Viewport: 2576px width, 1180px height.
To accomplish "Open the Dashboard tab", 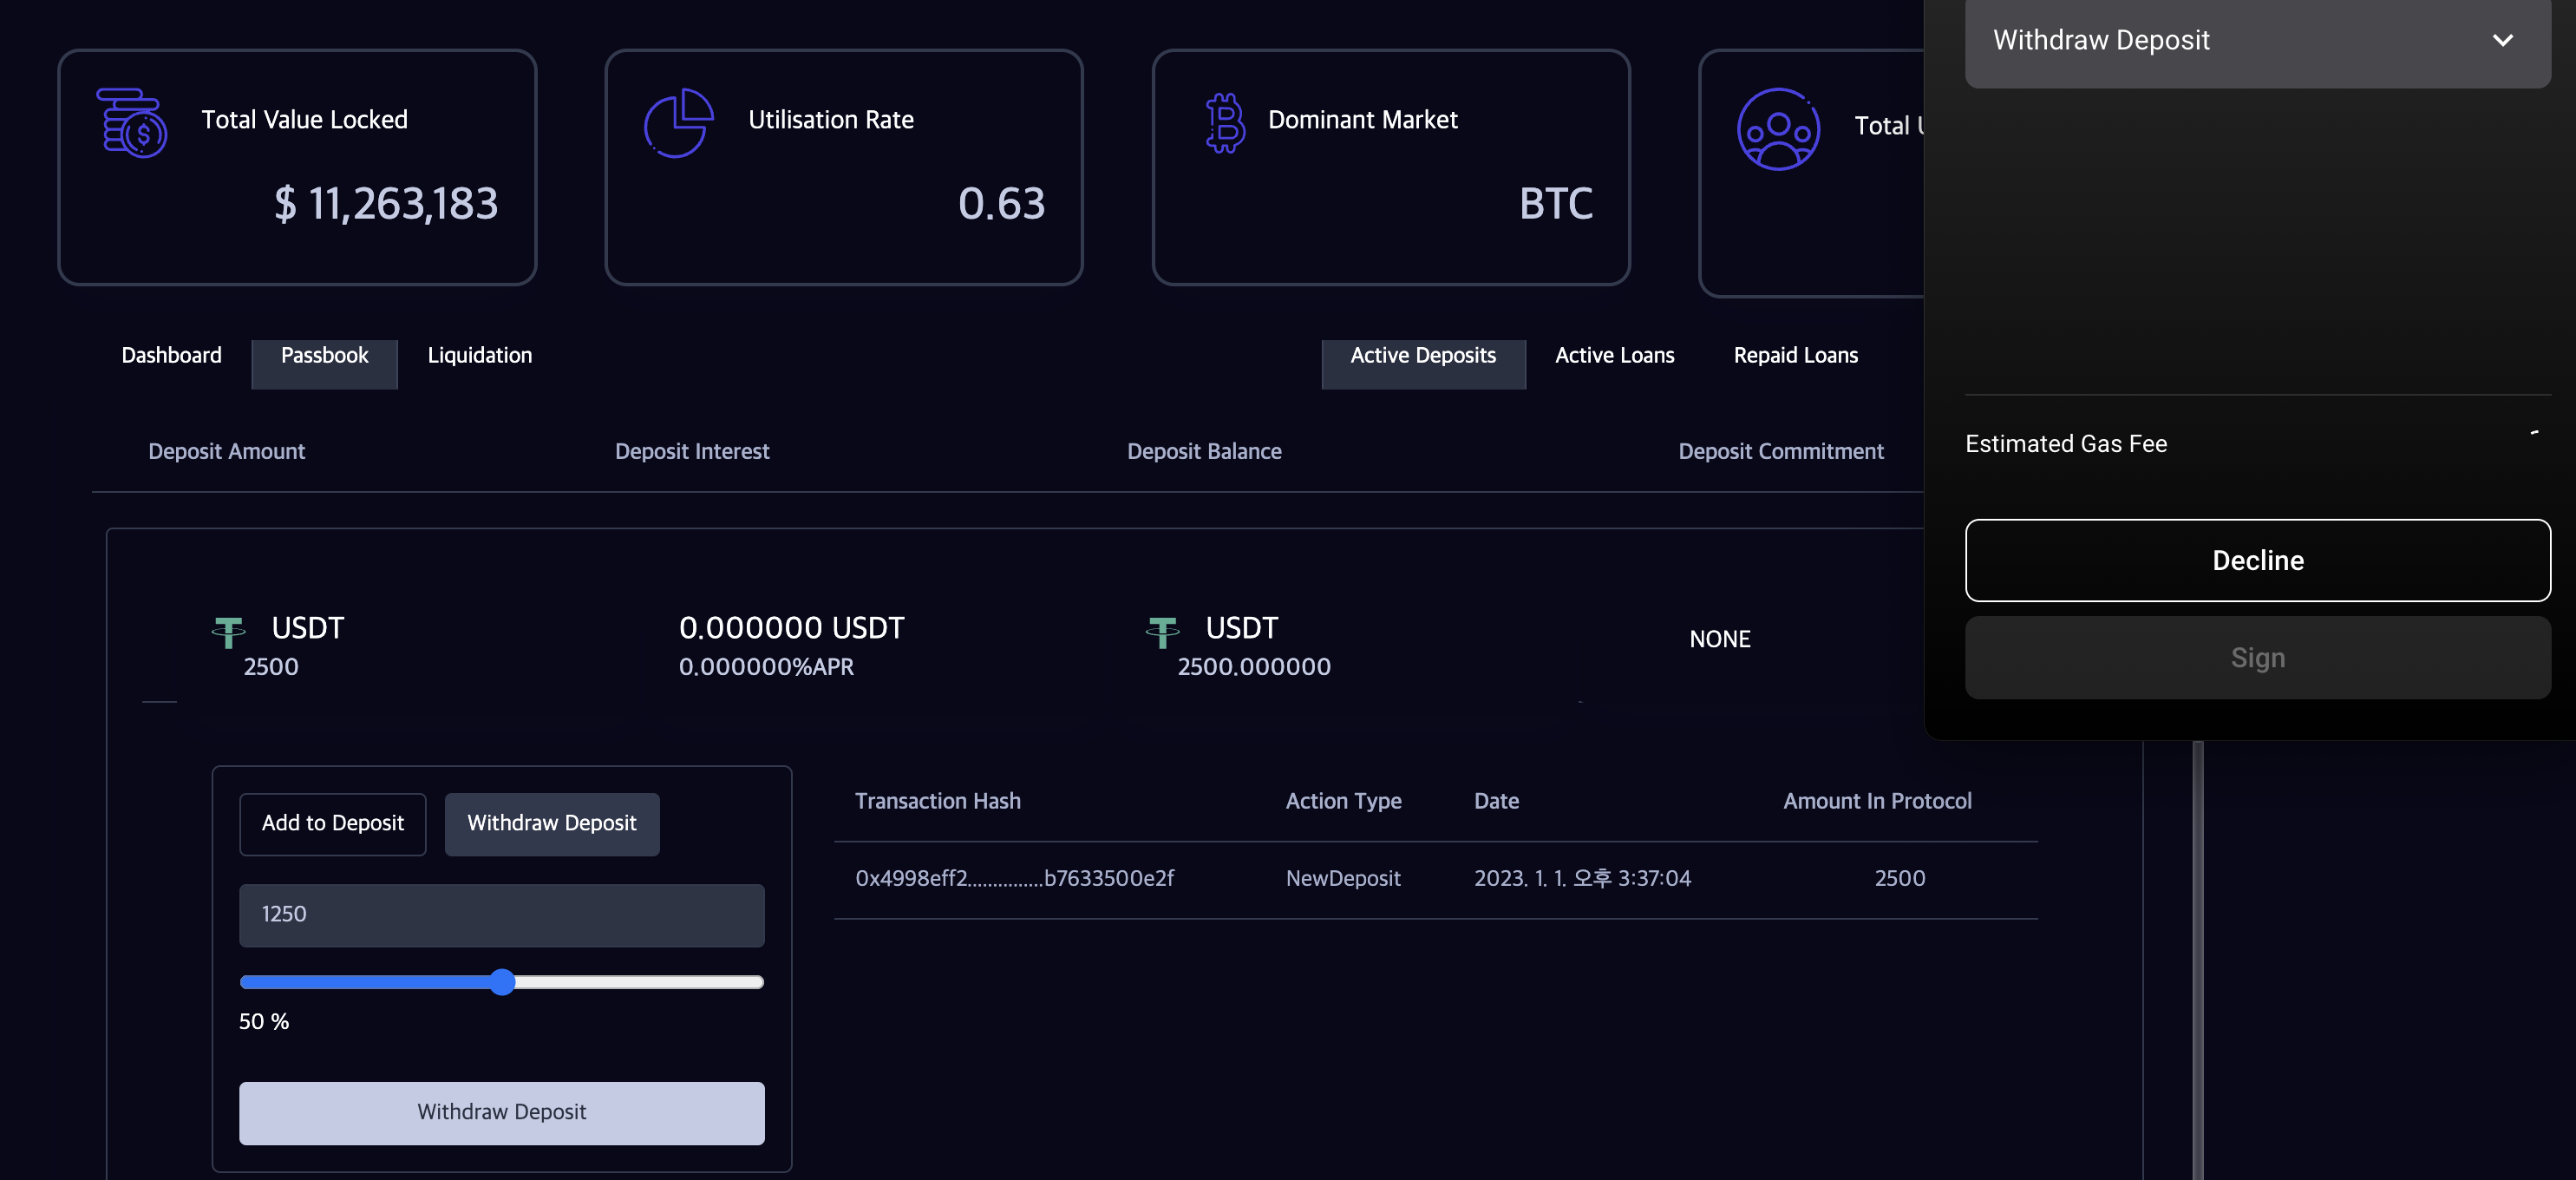I will pyautogui.click(x=171, y=355).
